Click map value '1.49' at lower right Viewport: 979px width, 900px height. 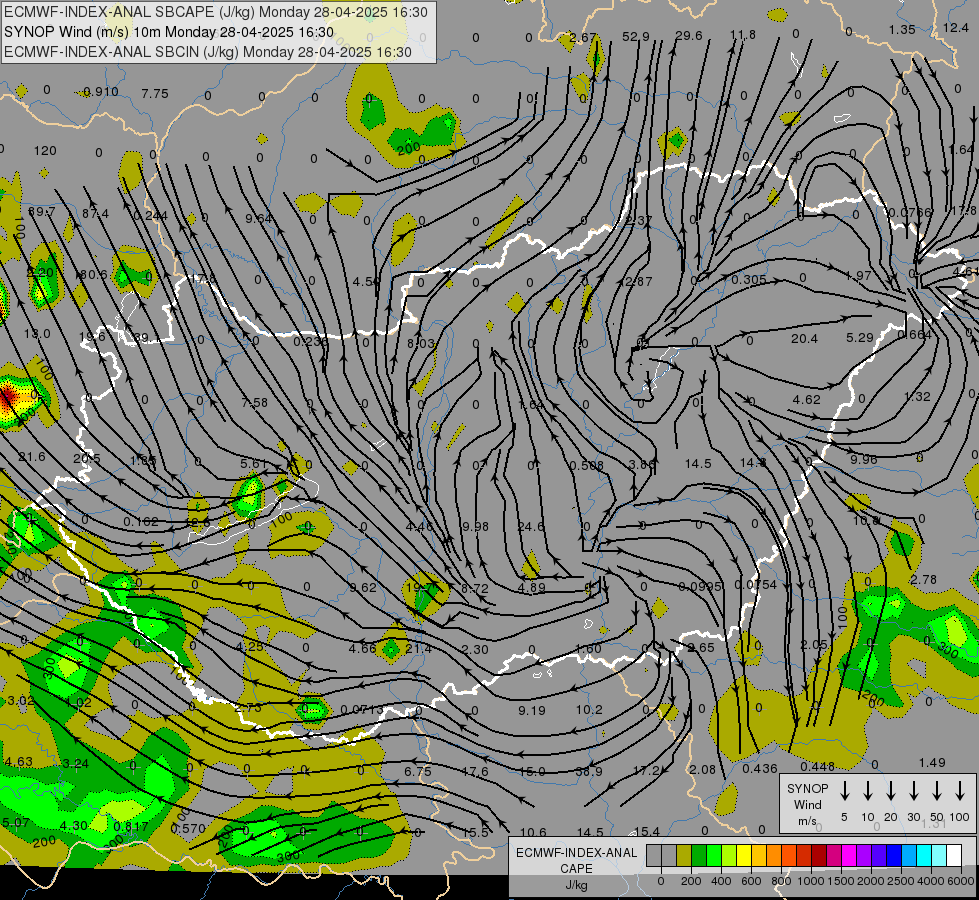(932, 763)
